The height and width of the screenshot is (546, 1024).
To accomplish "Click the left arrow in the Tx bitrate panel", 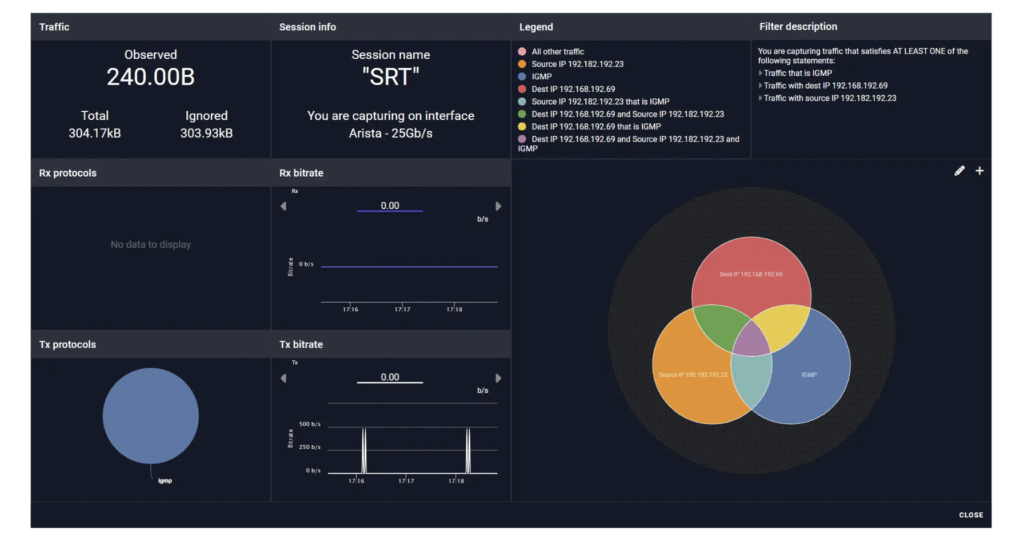I will tap(283, 378).
